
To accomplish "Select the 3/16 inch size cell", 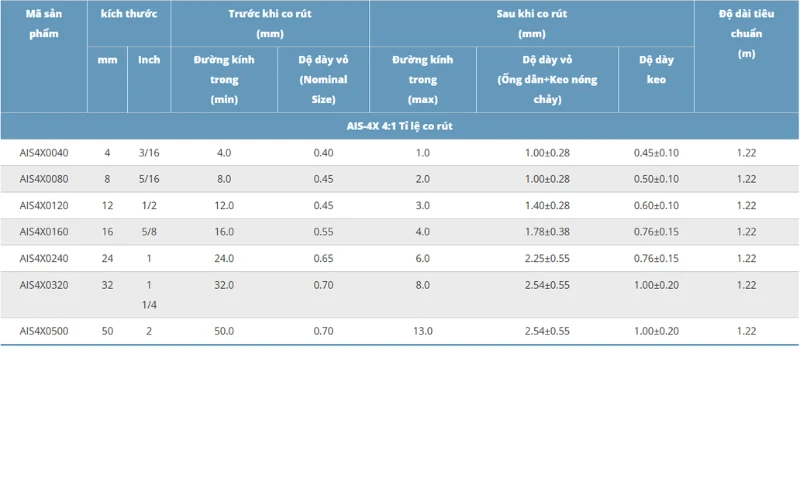I will (149, 153).
